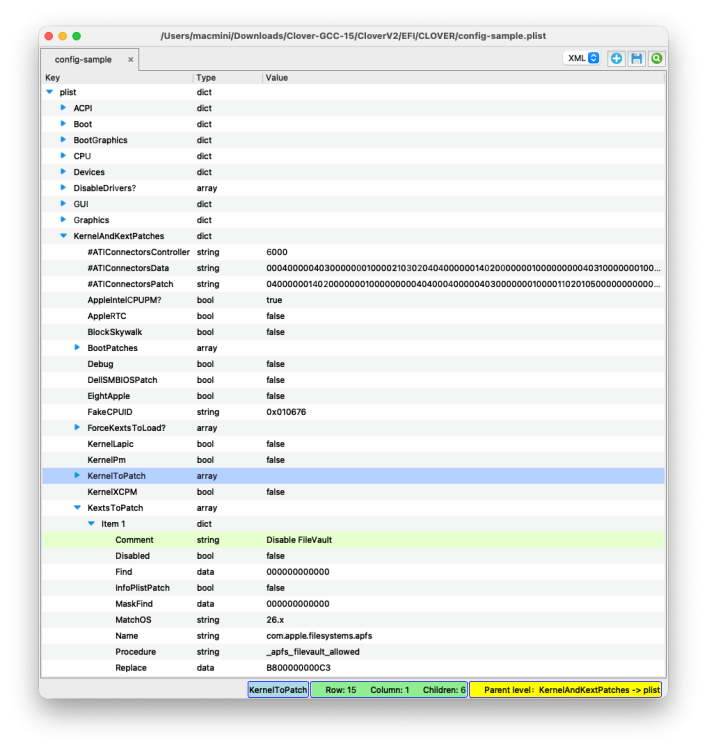Expand the DisableDrivers? array node
Viewport: 707px width, 750px height.
[x=63, y=188]
